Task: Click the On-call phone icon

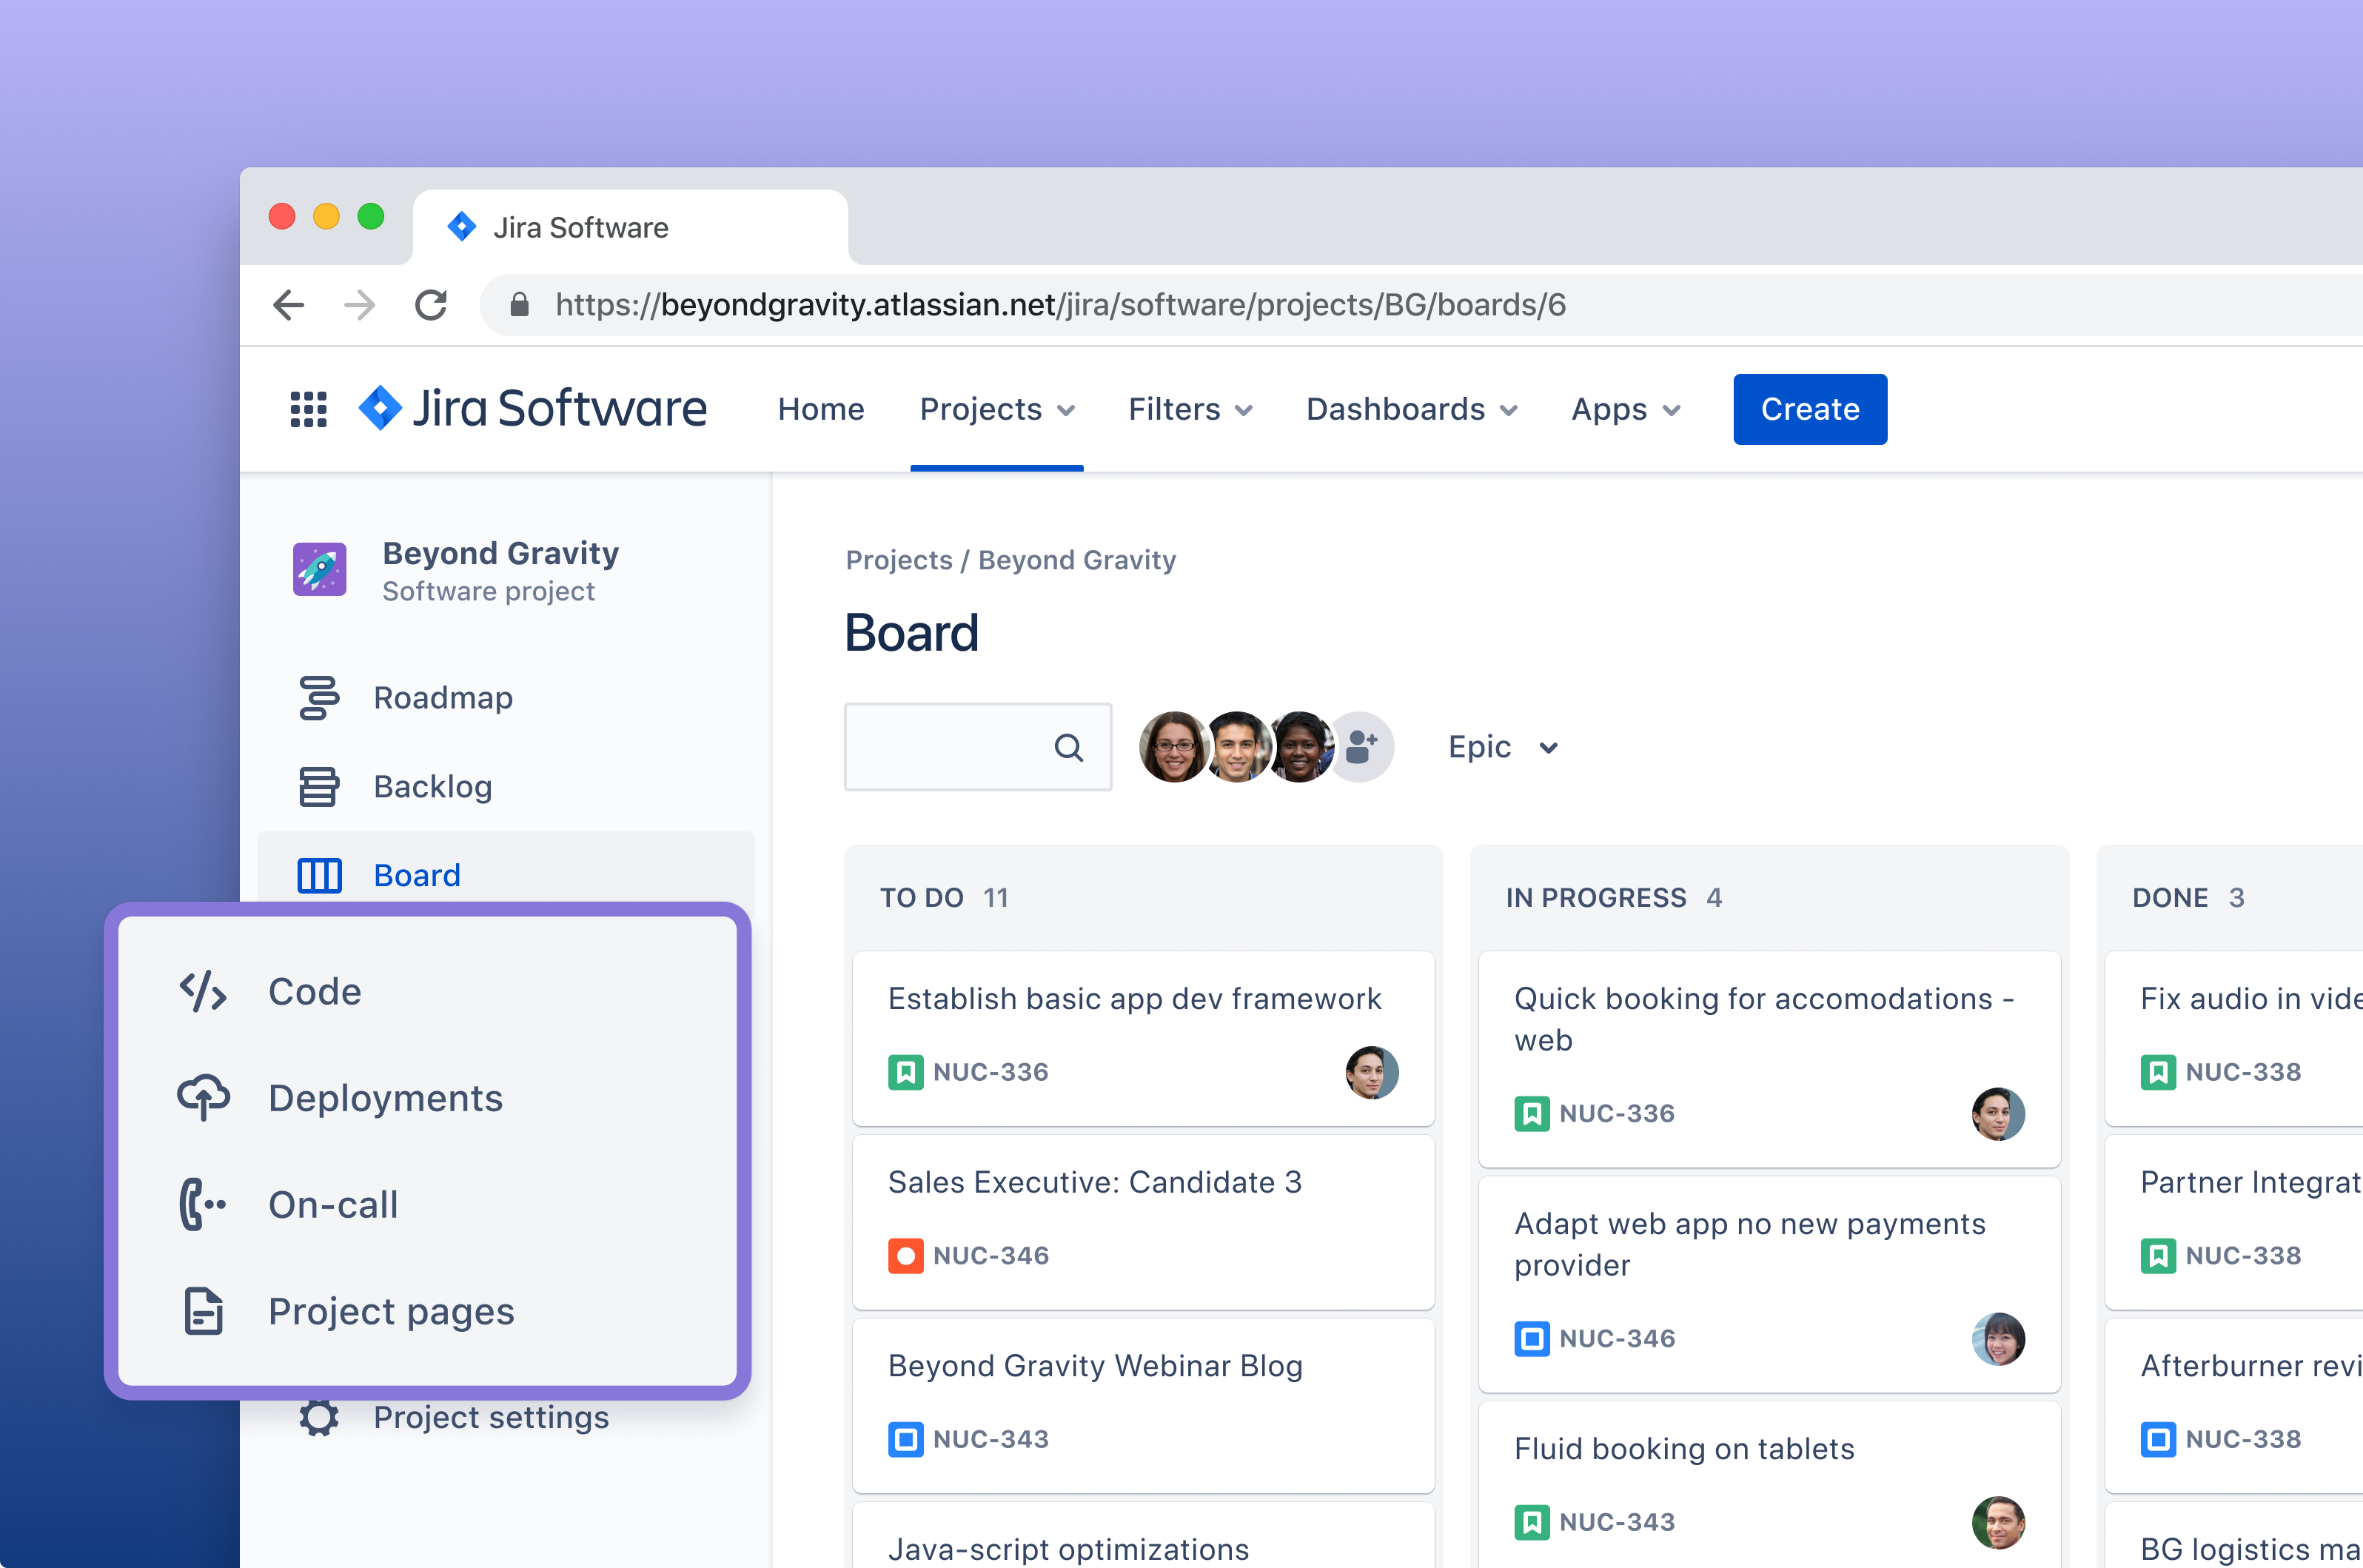Action: click(x=203, y=1204)
